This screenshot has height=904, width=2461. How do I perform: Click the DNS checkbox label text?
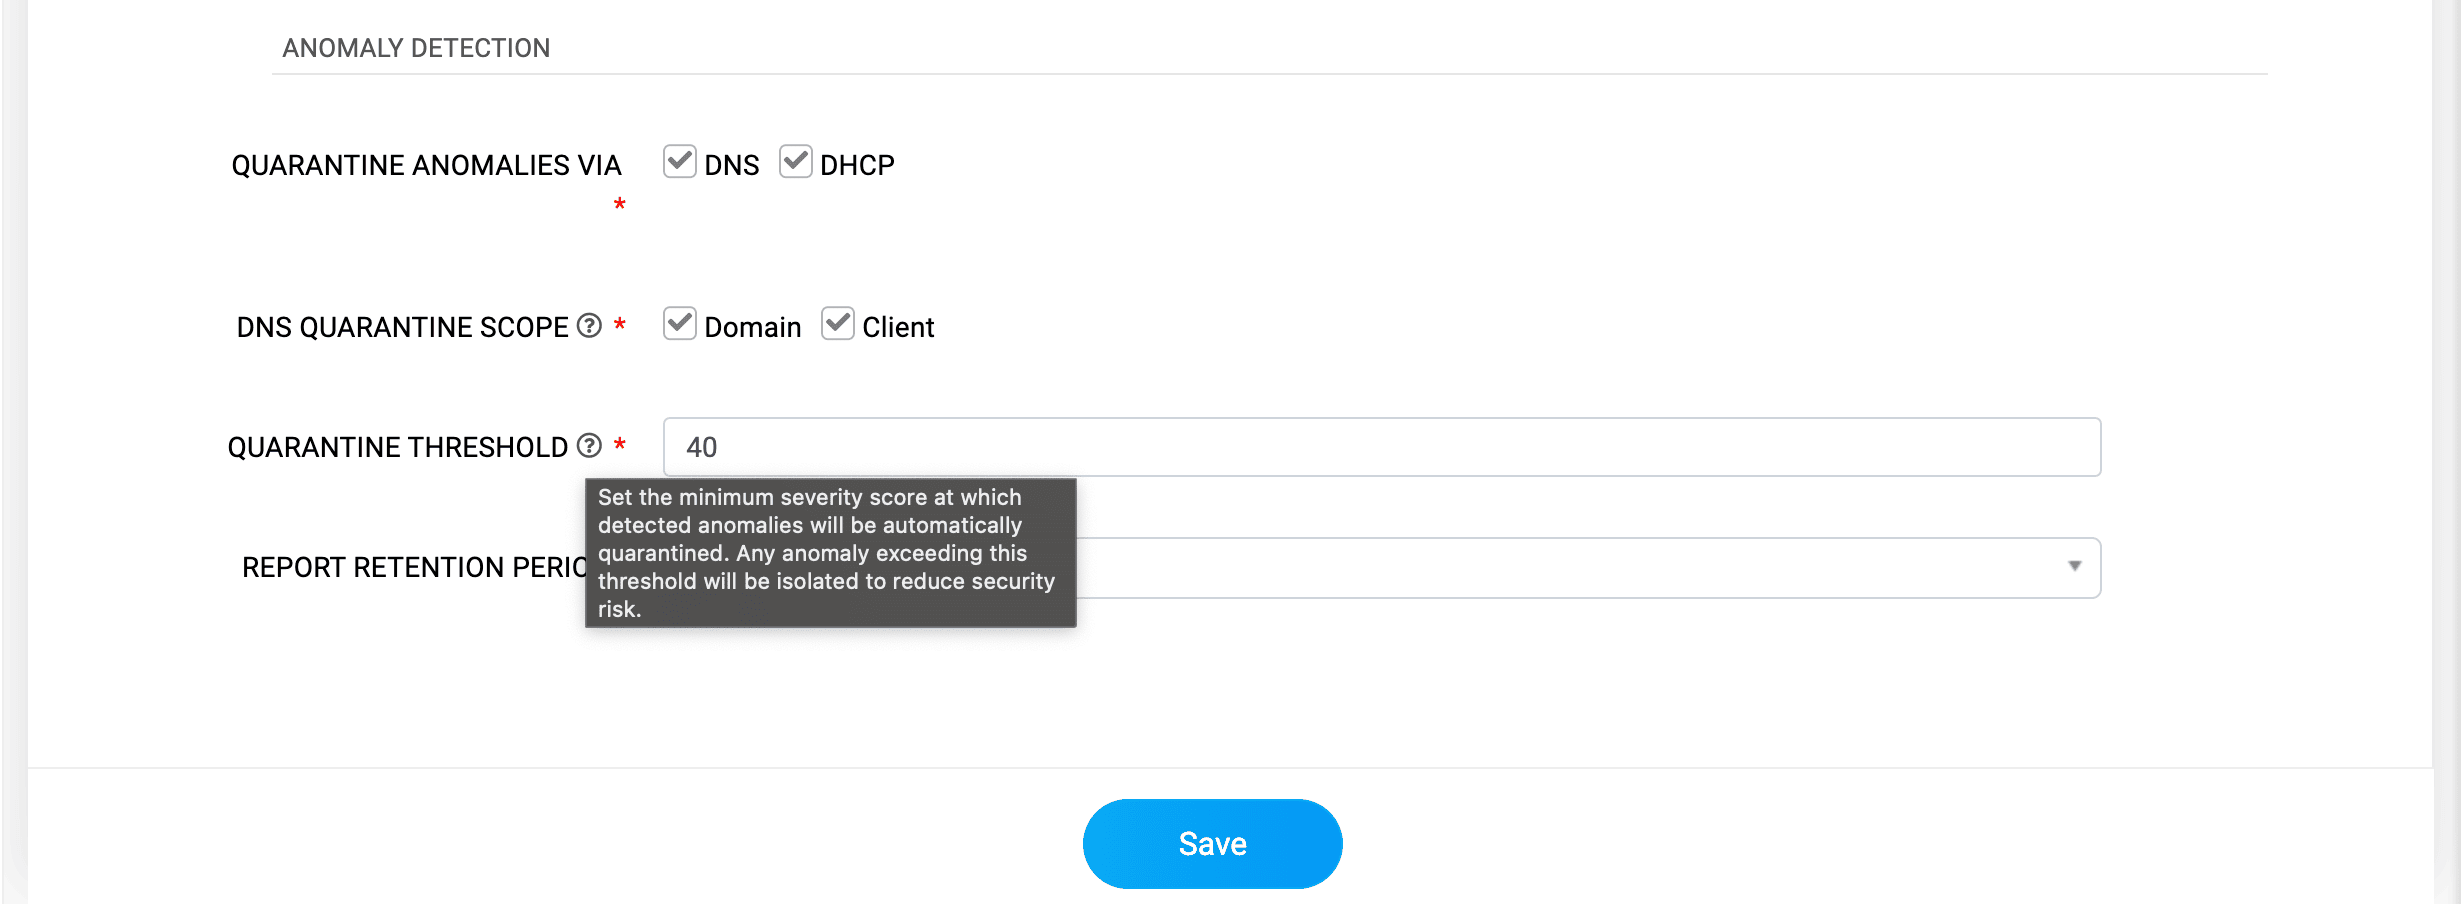click(732, 164)
